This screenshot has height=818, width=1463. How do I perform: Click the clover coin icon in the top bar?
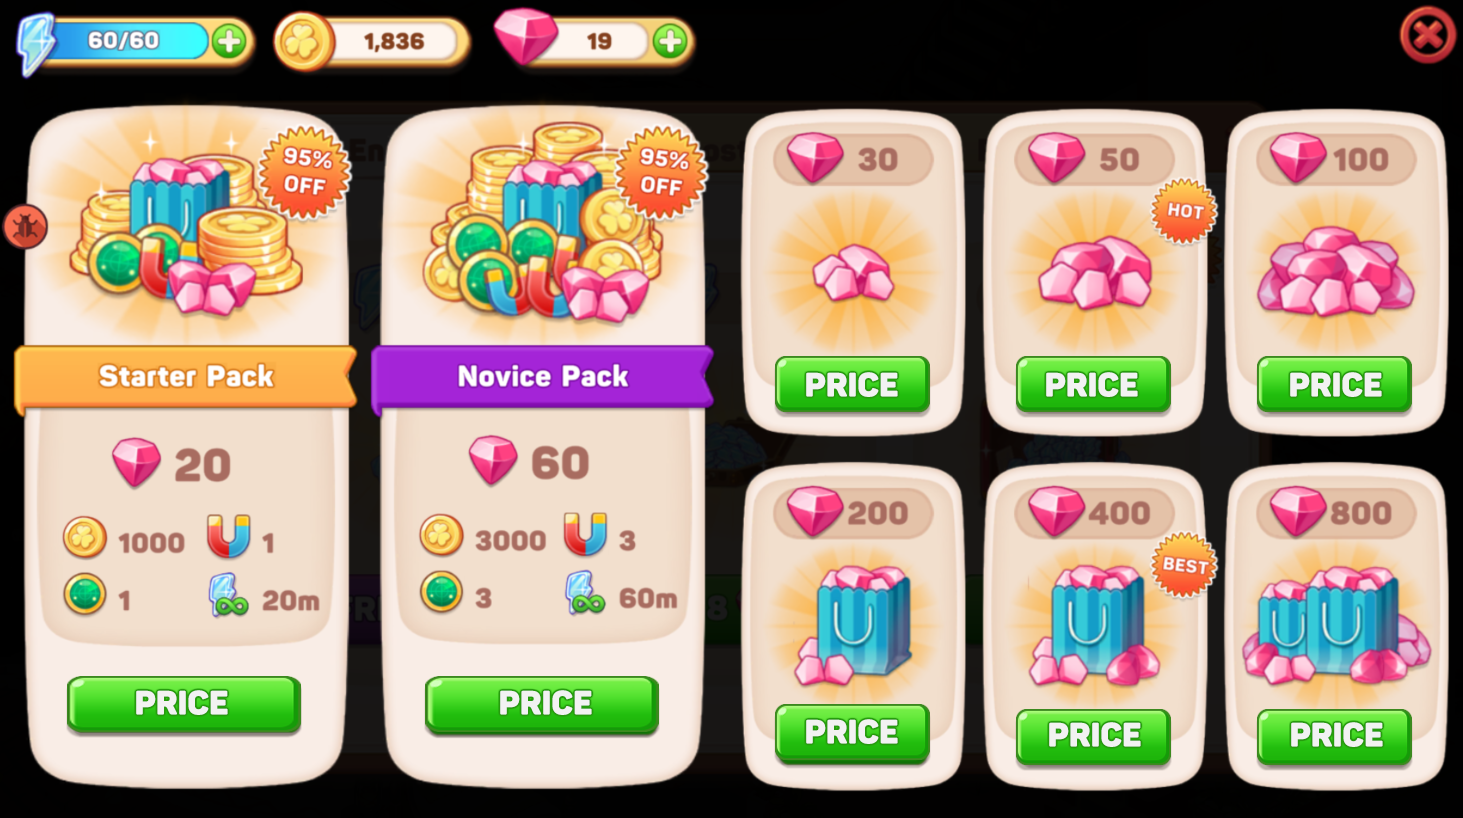(x=303, y=42)
